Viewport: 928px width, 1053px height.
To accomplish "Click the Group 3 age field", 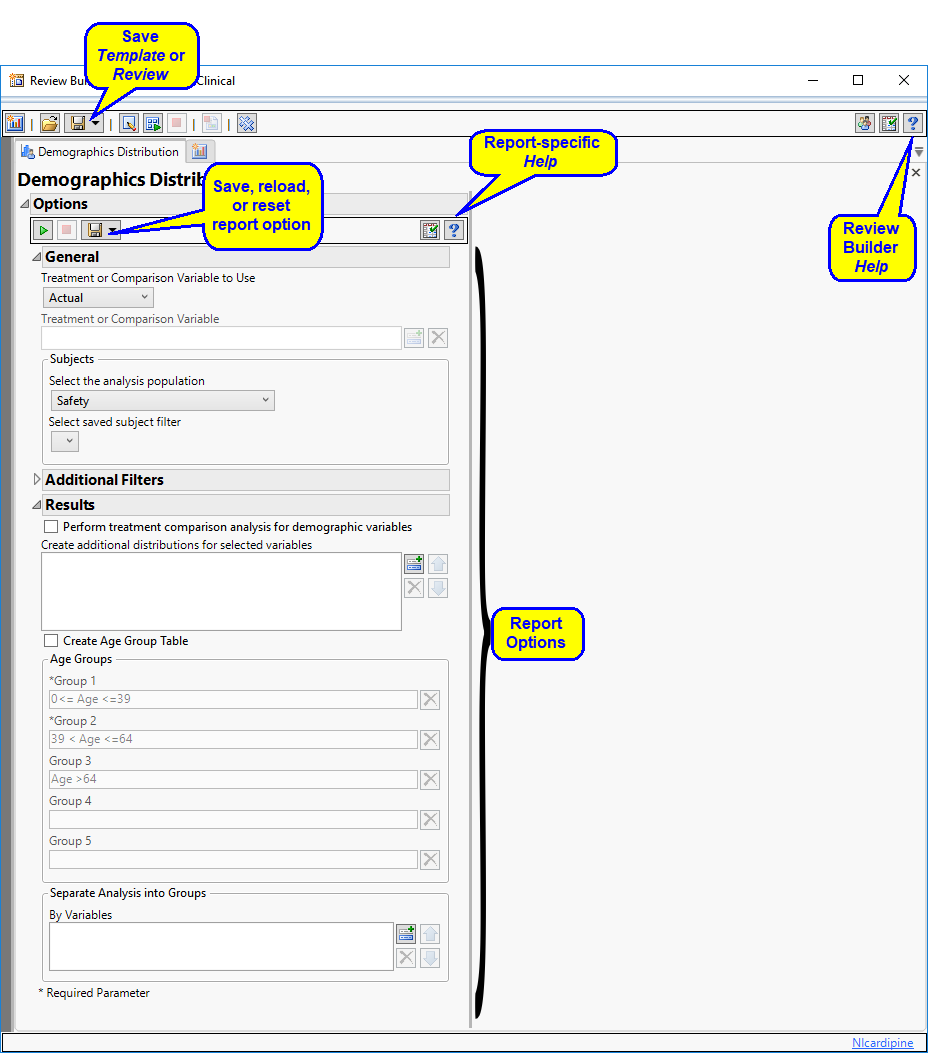I will tap(233, 779).
